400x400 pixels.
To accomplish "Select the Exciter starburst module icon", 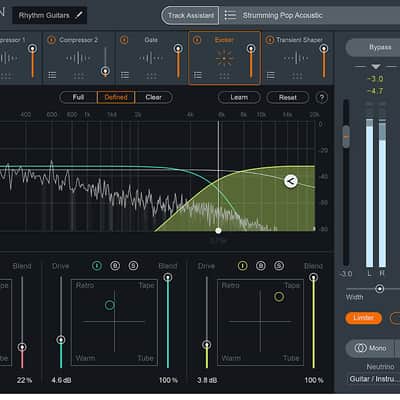I will click(224, 58).
